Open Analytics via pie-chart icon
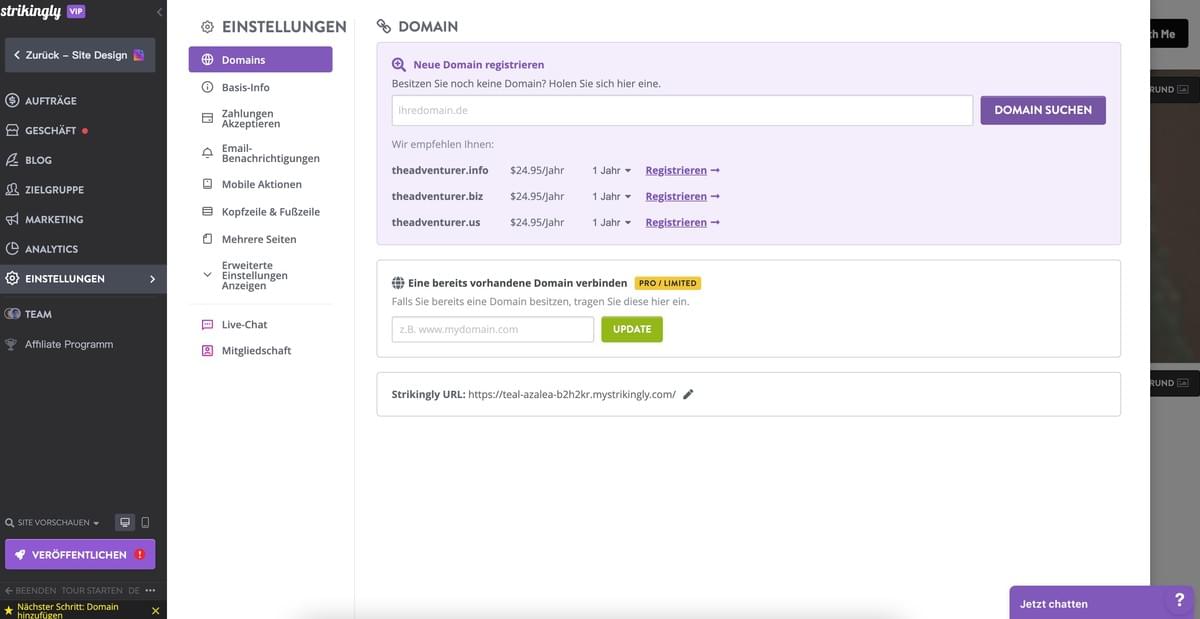 (x=10, y=248)
